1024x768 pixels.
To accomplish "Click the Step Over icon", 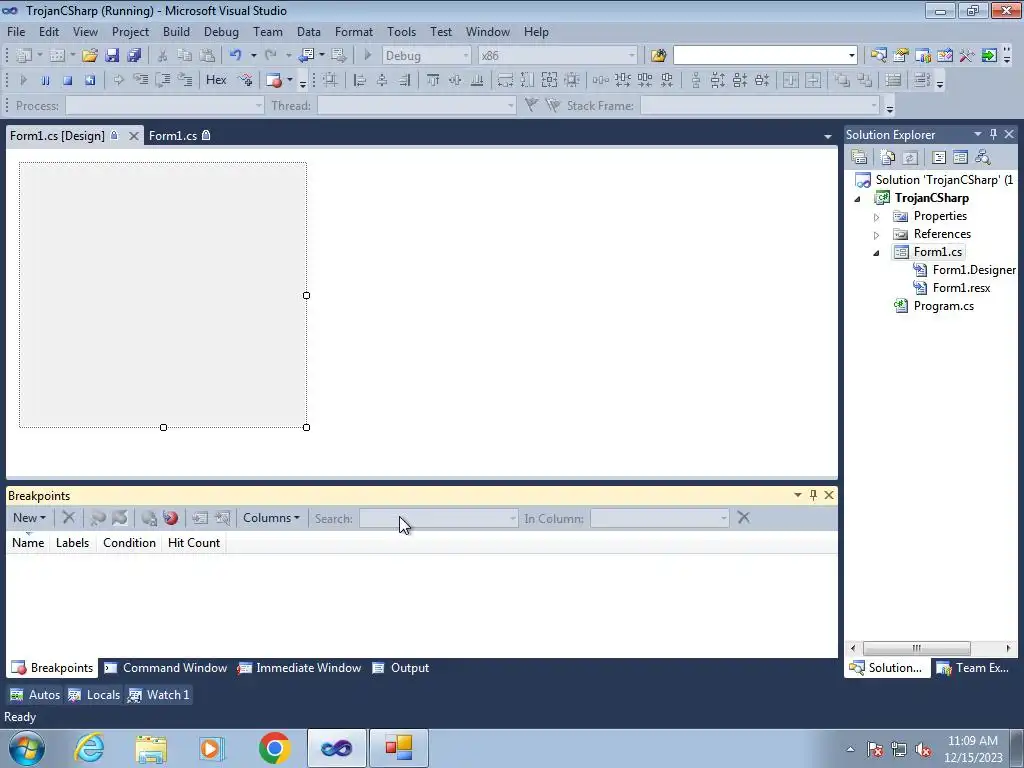I will [163, 80].
